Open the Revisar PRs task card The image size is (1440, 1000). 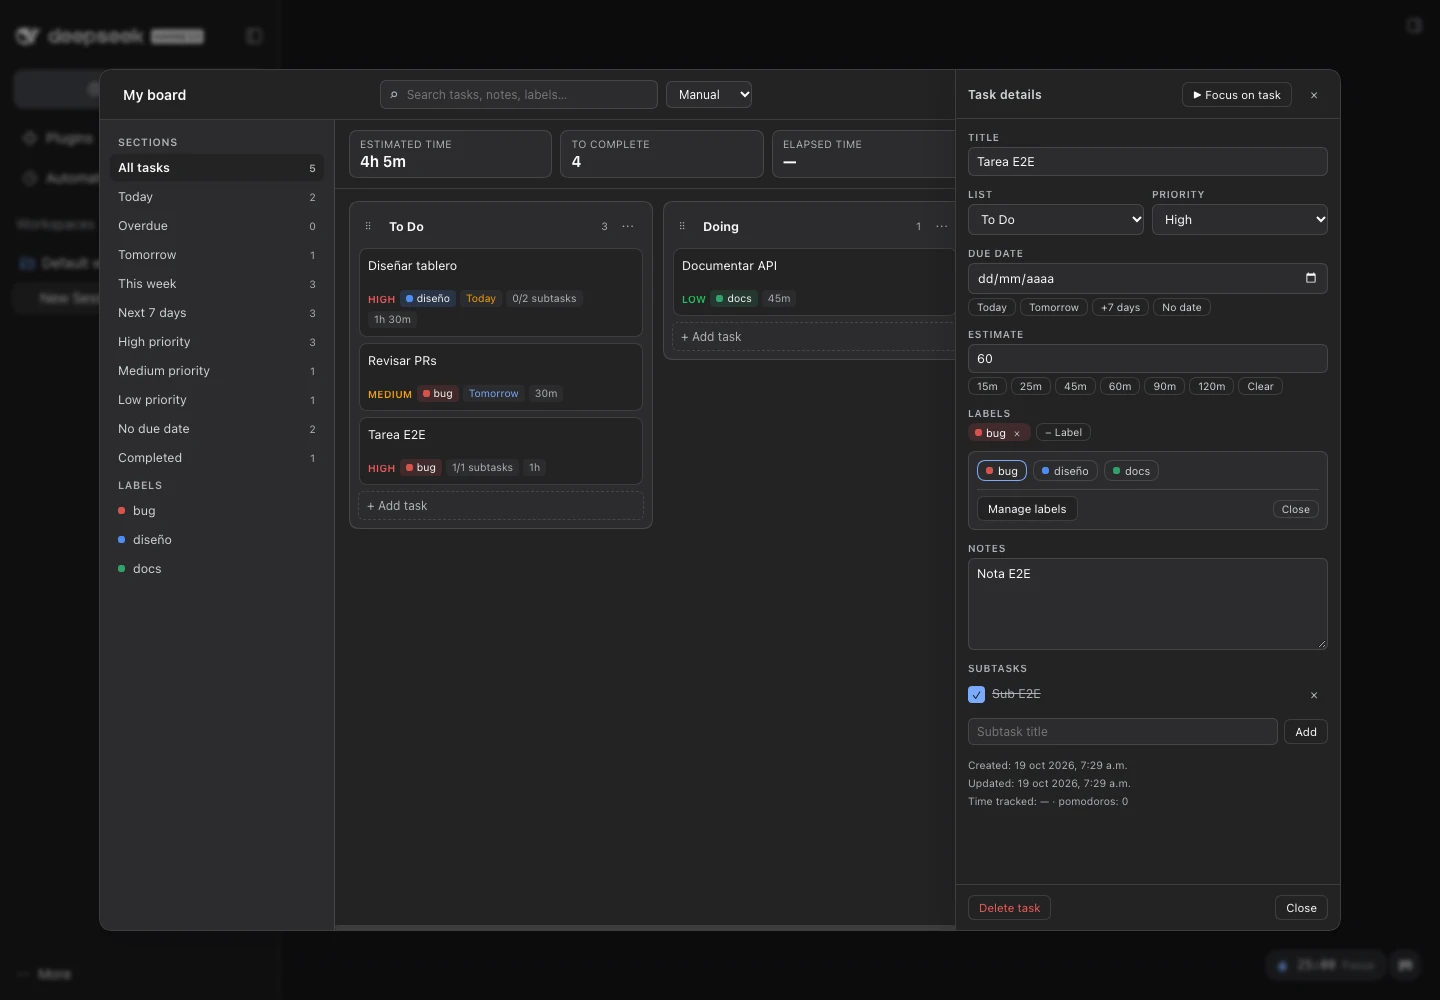501,377
